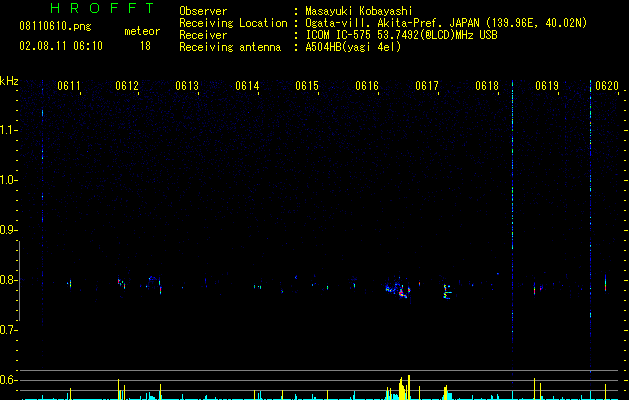Screen dimensions: 629x400
Task: Click the 0613 time marker
Action: [187, 86]
